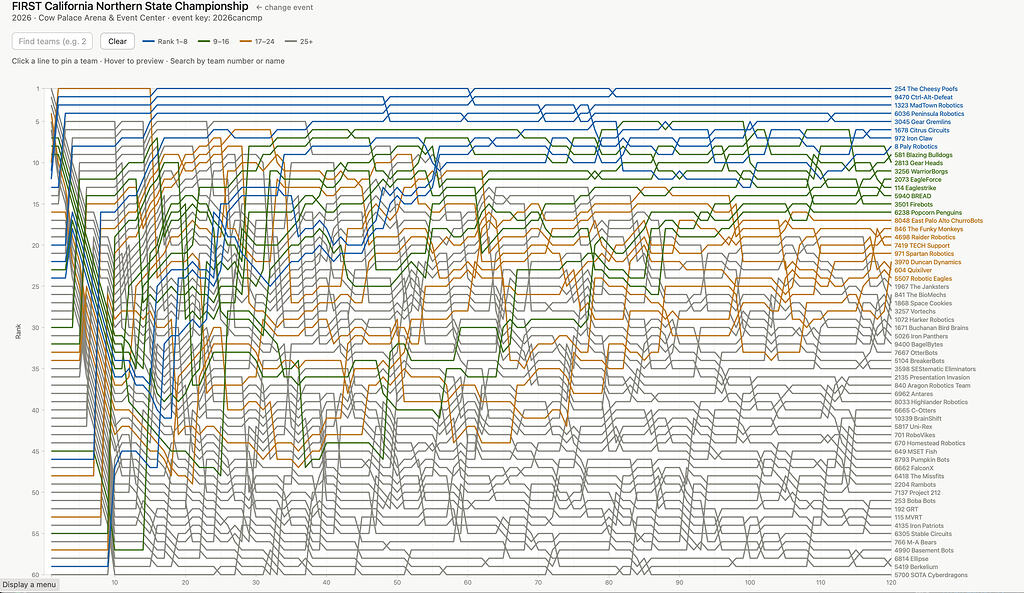The height and width of the screenshot is (593, 1024).
Task: Pin the 5940 BREAD team label
Action: coord(914,196)
